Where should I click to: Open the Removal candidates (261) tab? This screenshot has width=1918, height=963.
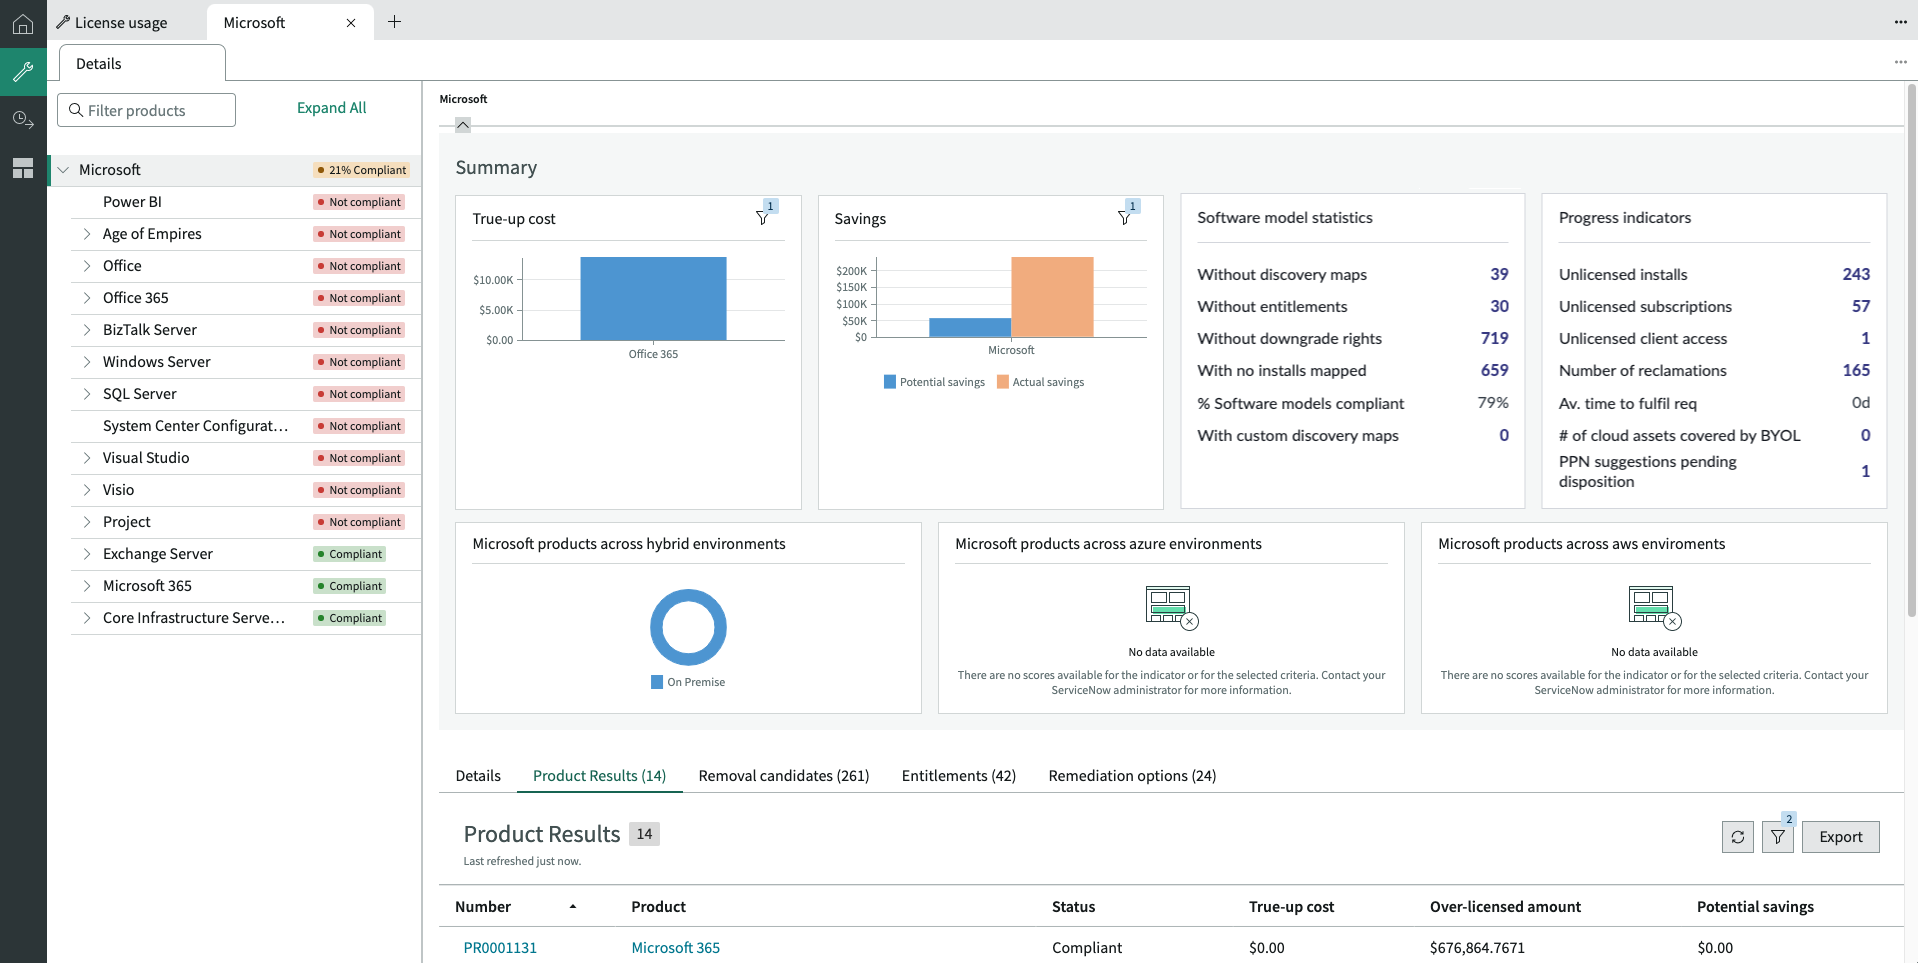click(x=784, y=776)
